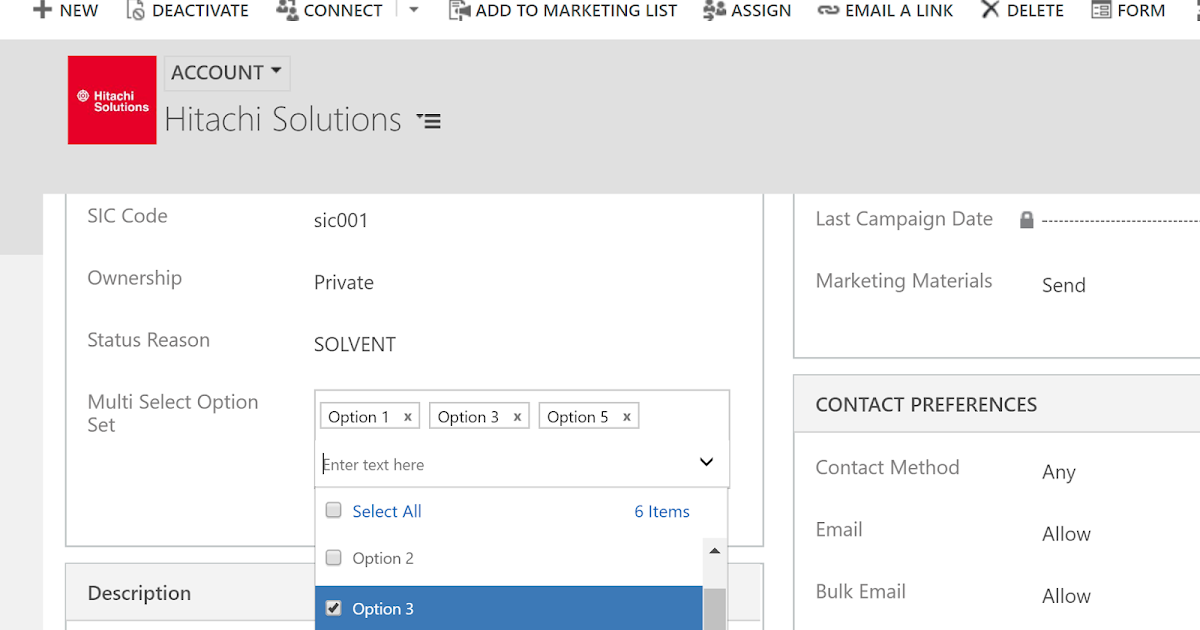This screenshot has height=630, width=1200.
Task: Remove the Option 5 tag
Action: (626, 415)
